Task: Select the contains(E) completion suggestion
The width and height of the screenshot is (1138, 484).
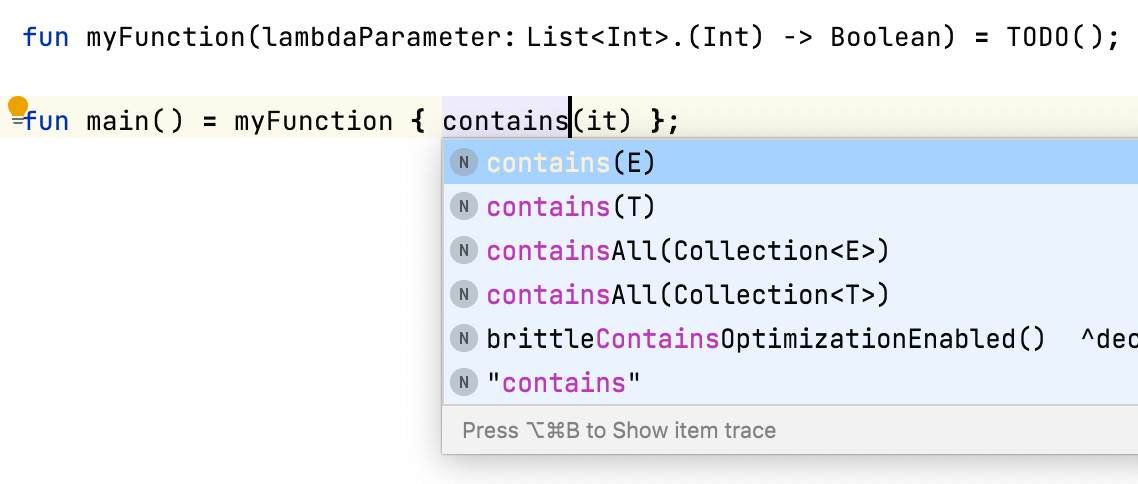Action: [x=571, y=163]
